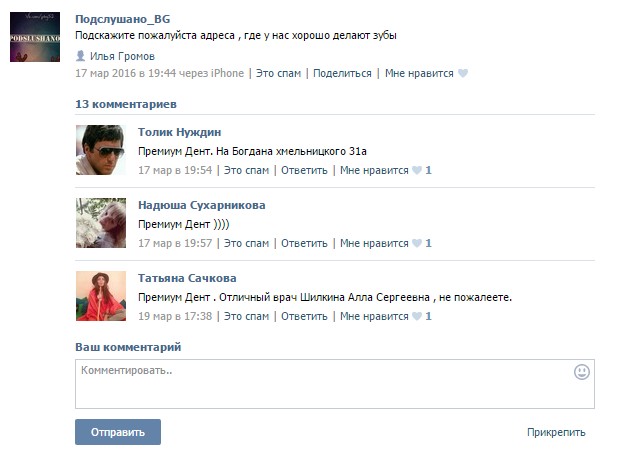
Task: Open Толик Нуждин's profile photo
Action: (101, 150)
